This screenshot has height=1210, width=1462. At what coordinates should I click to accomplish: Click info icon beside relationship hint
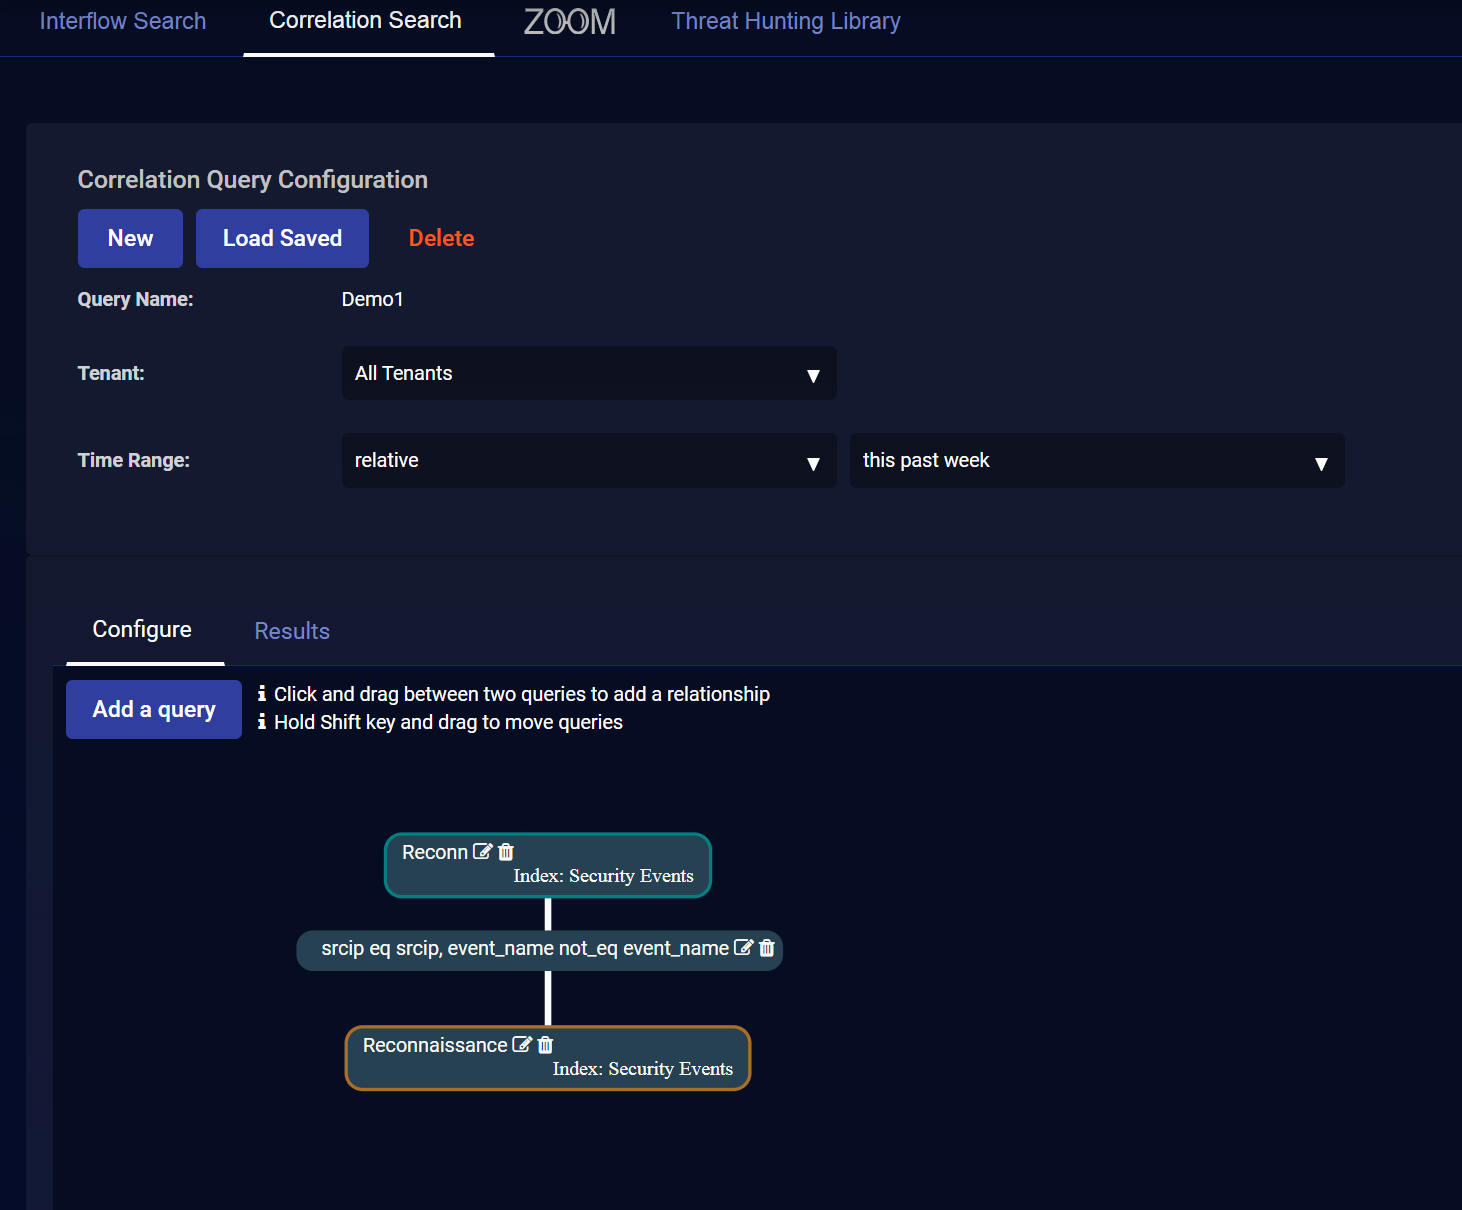[262, 694]
